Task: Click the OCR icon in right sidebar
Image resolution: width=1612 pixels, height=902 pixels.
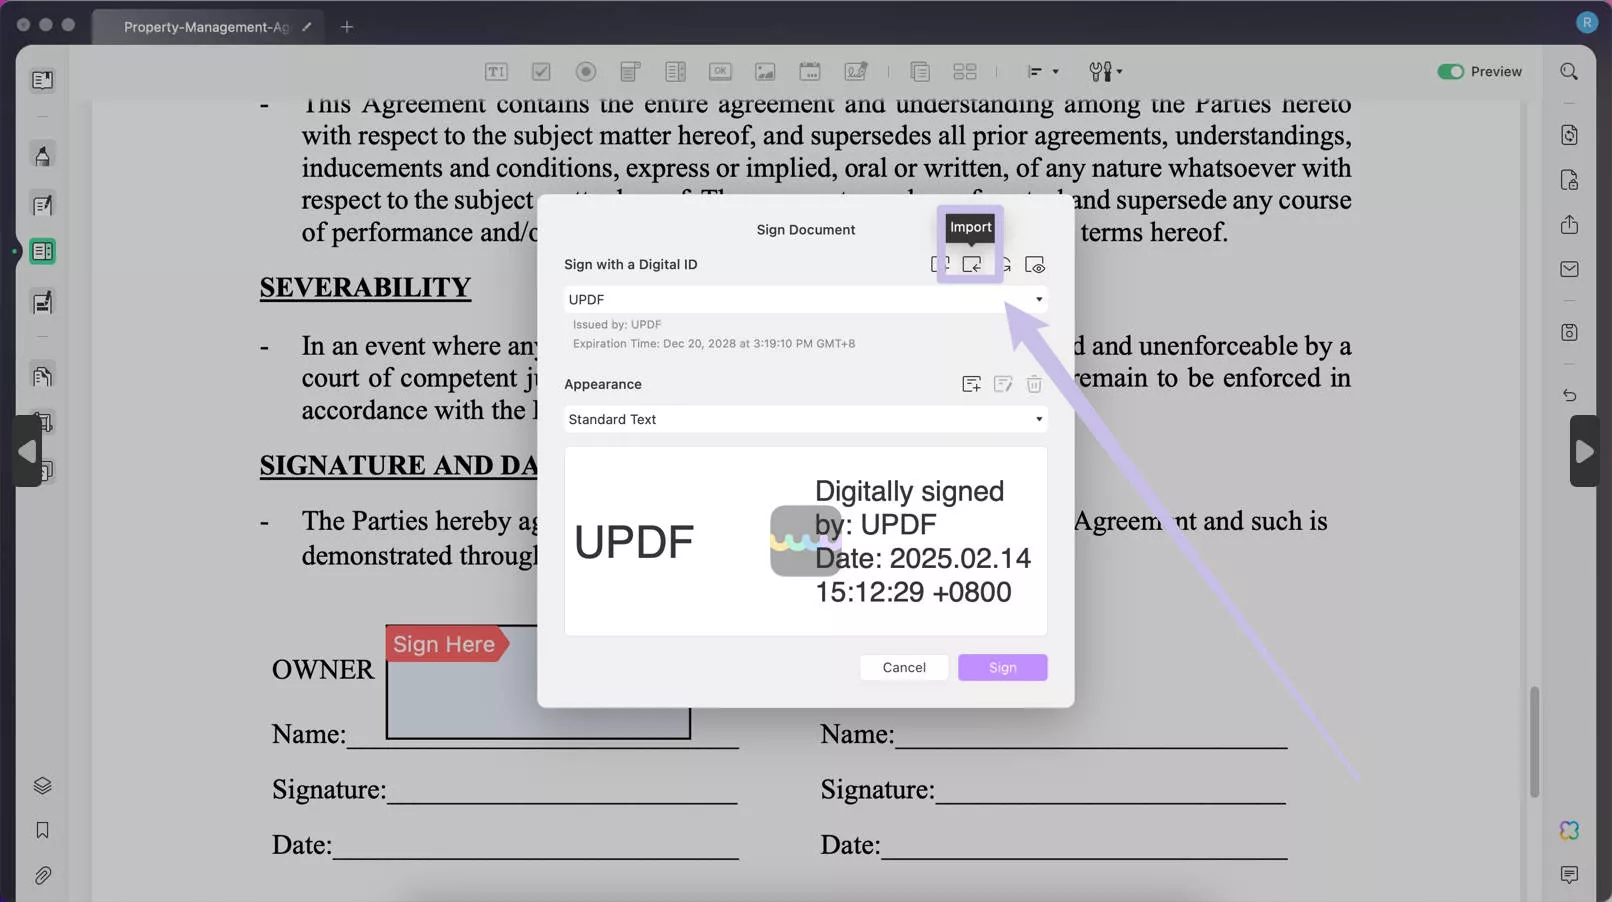Action: [1569, 135]
